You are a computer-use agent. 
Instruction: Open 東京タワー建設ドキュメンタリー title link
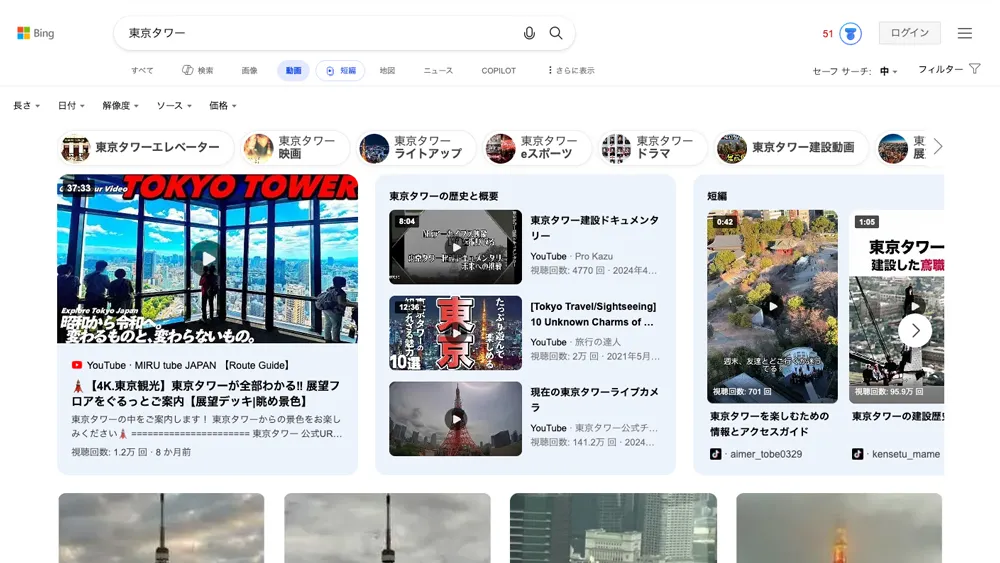point(594,228)
